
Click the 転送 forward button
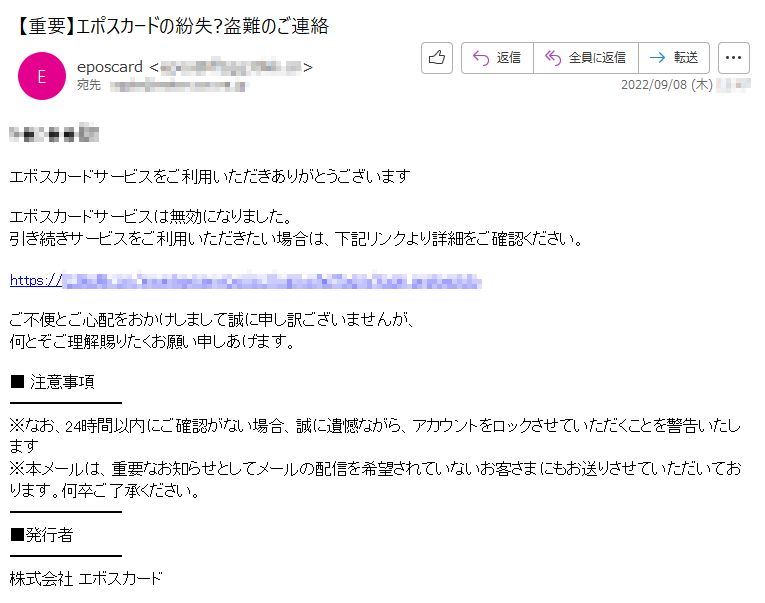pos(674,58)
